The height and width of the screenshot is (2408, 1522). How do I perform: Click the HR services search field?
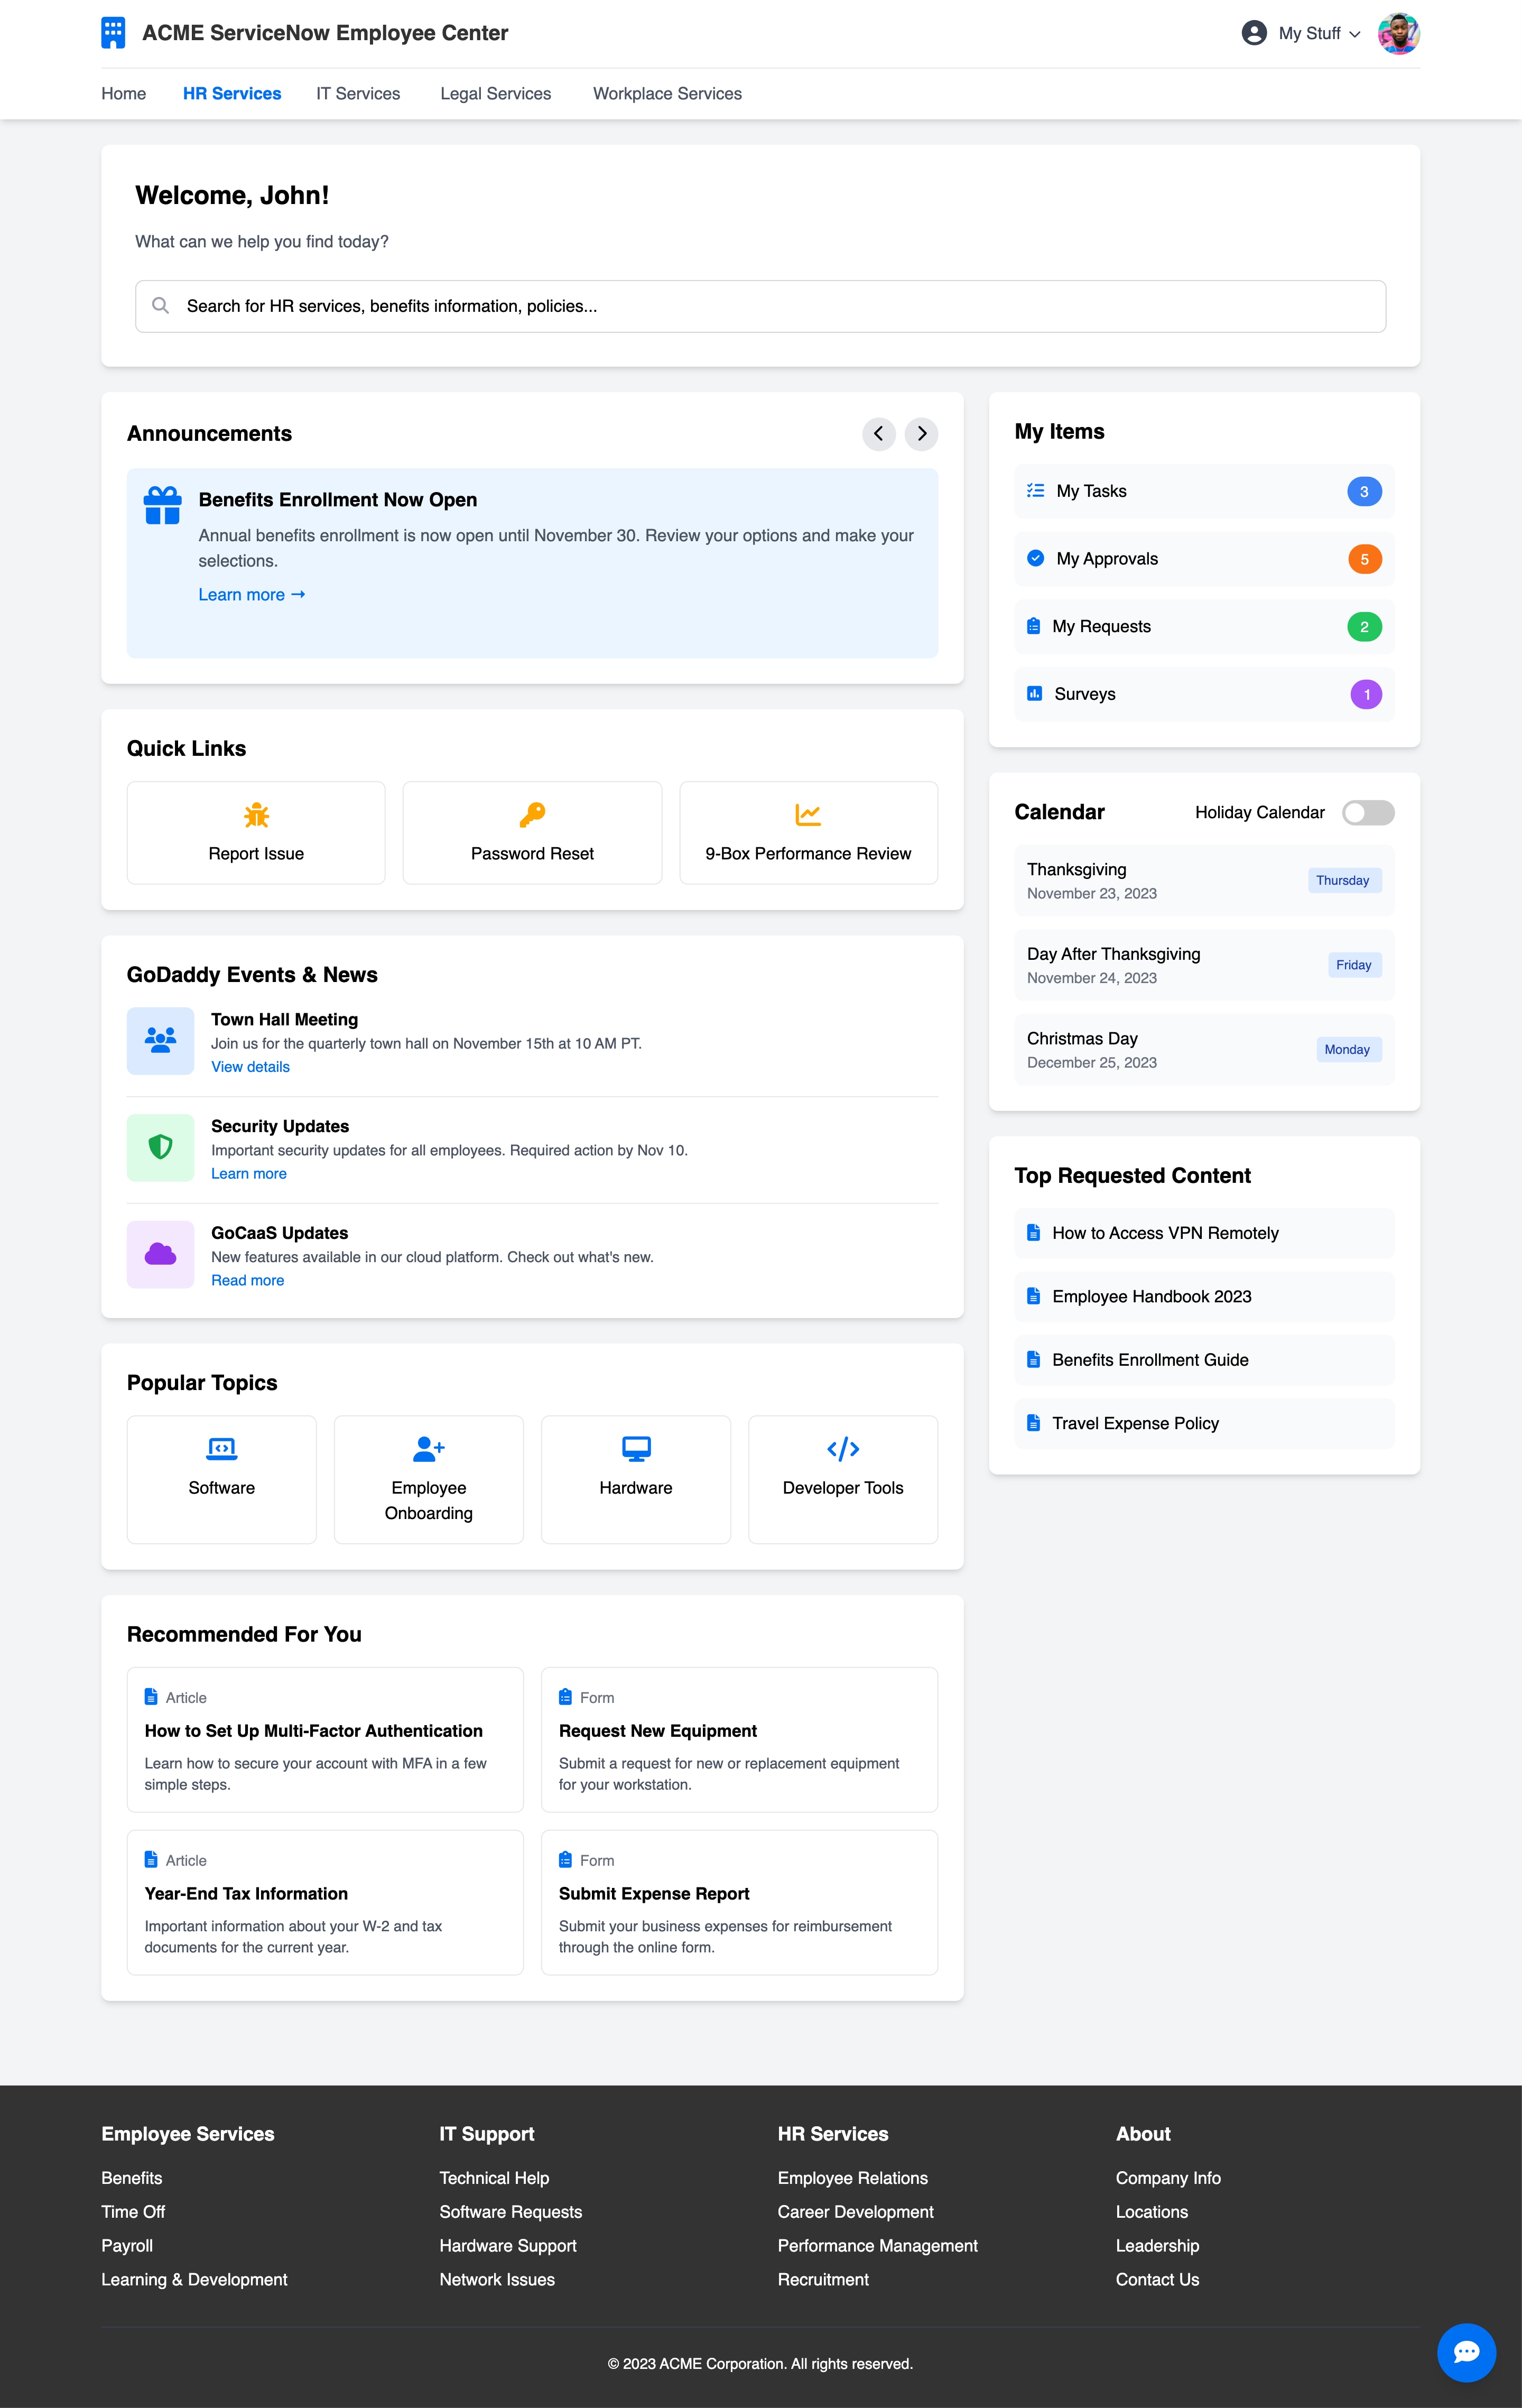[x=760, y=306]
